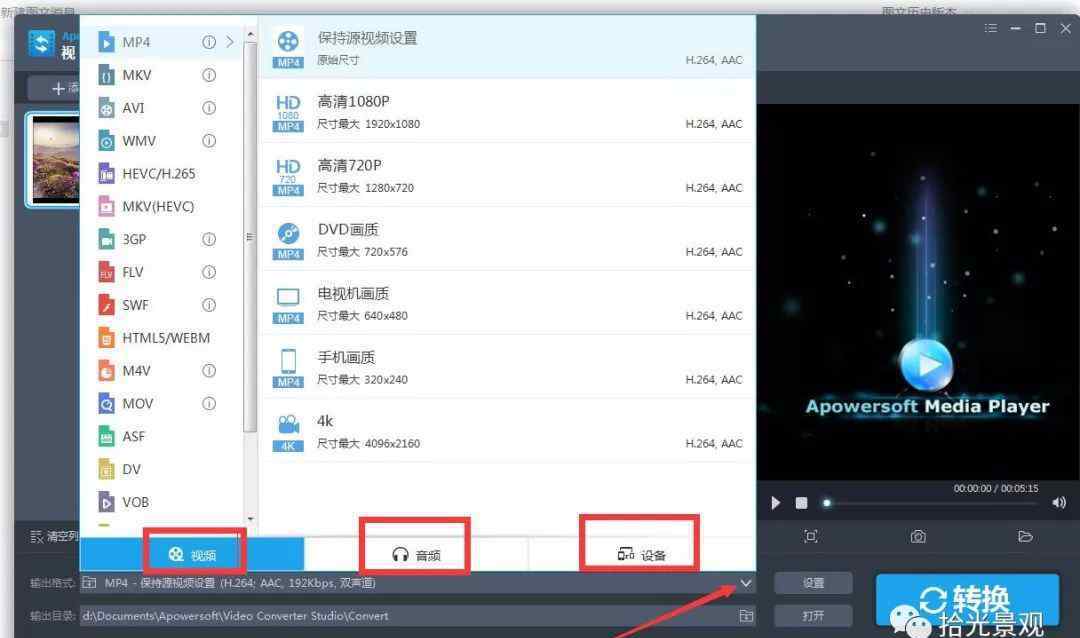Screen dimensions: 1080x638
Task: Open the output format dropdown arrow
Action: (746, 584)
